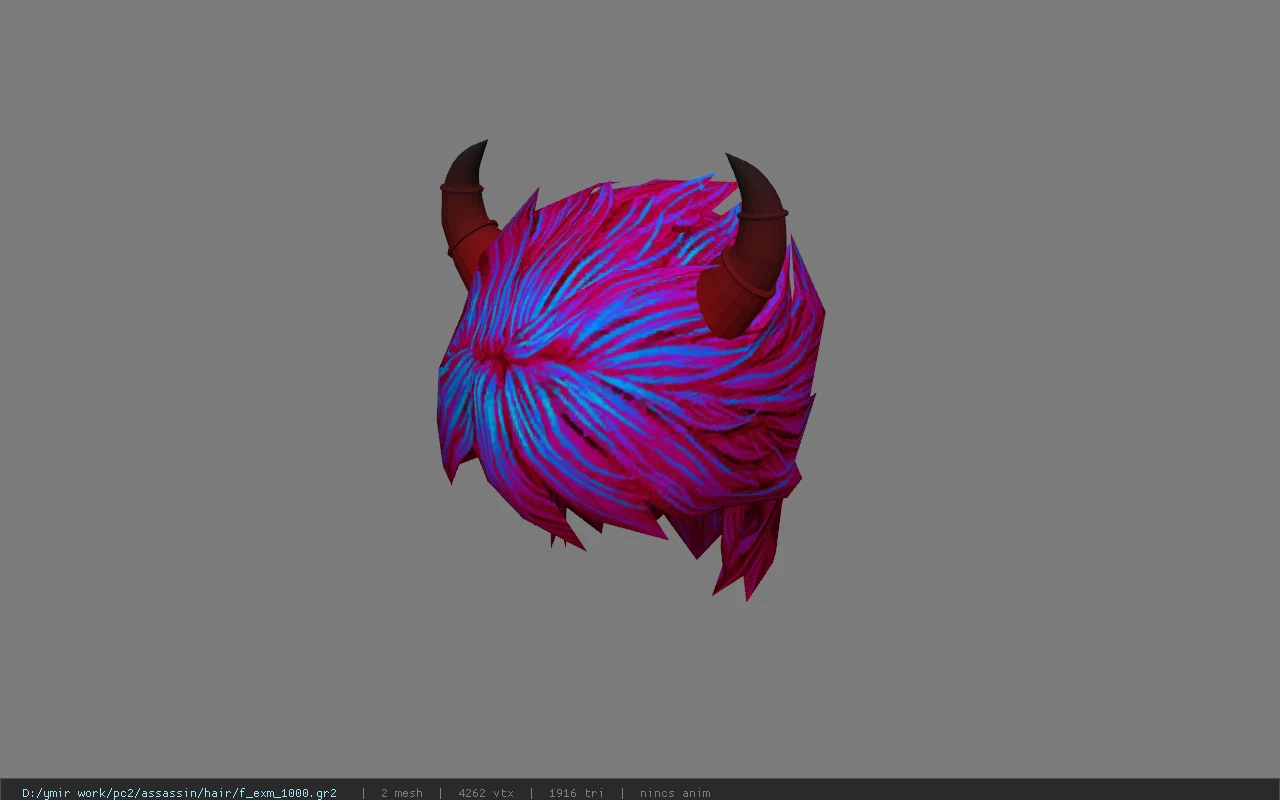Click the '2 mesh' status bar entry
The width and height of the screenshot is (1280, 800).
[402, 793]
